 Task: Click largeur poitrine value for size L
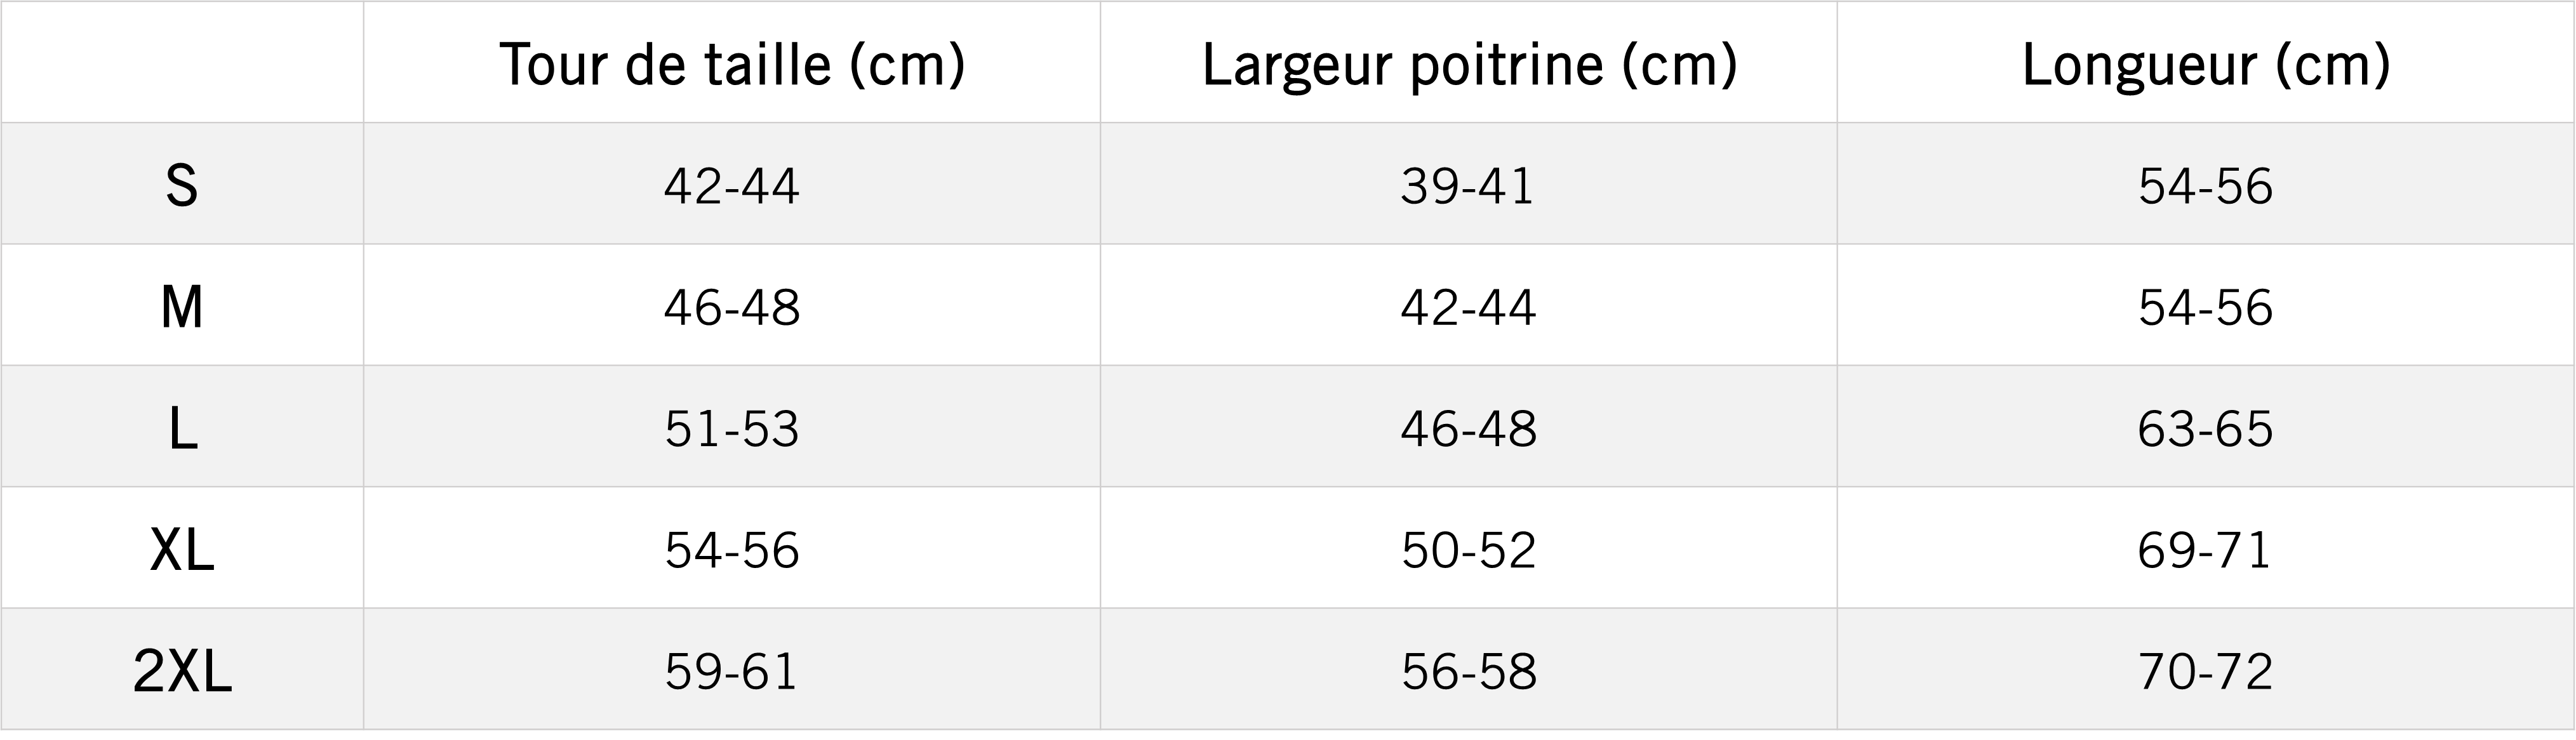1468,429
